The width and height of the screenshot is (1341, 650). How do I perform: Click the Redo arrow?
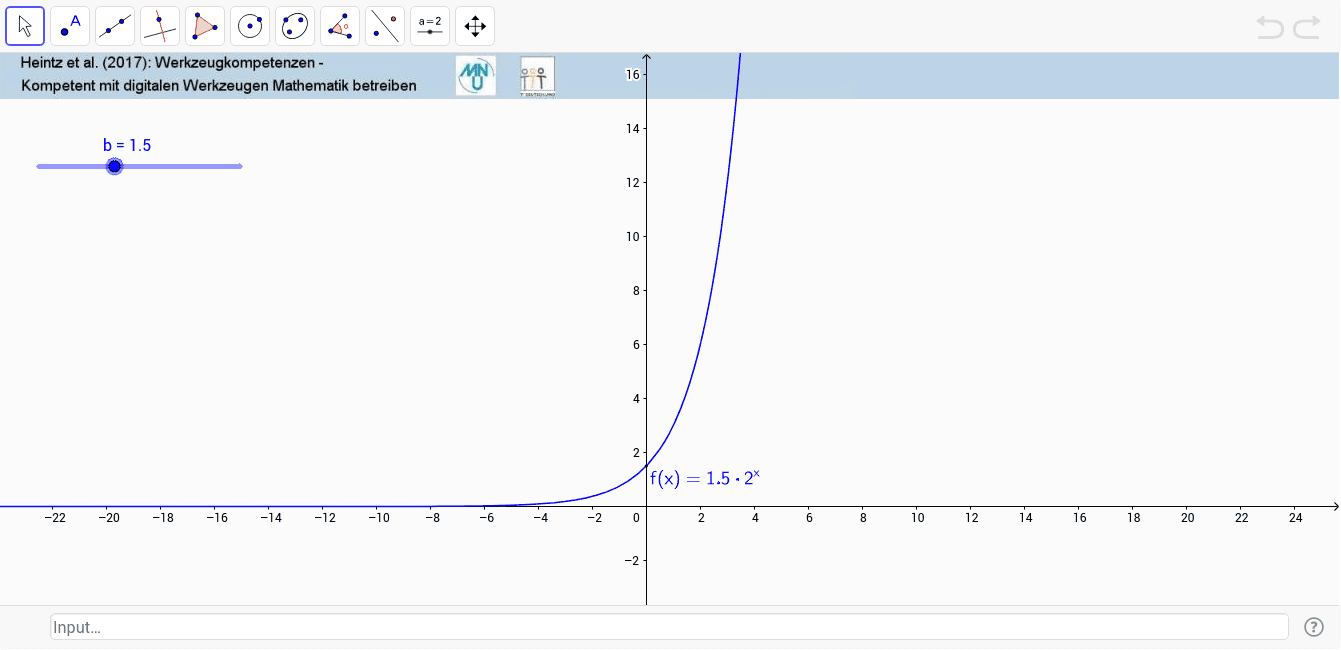coord(1307,27)
